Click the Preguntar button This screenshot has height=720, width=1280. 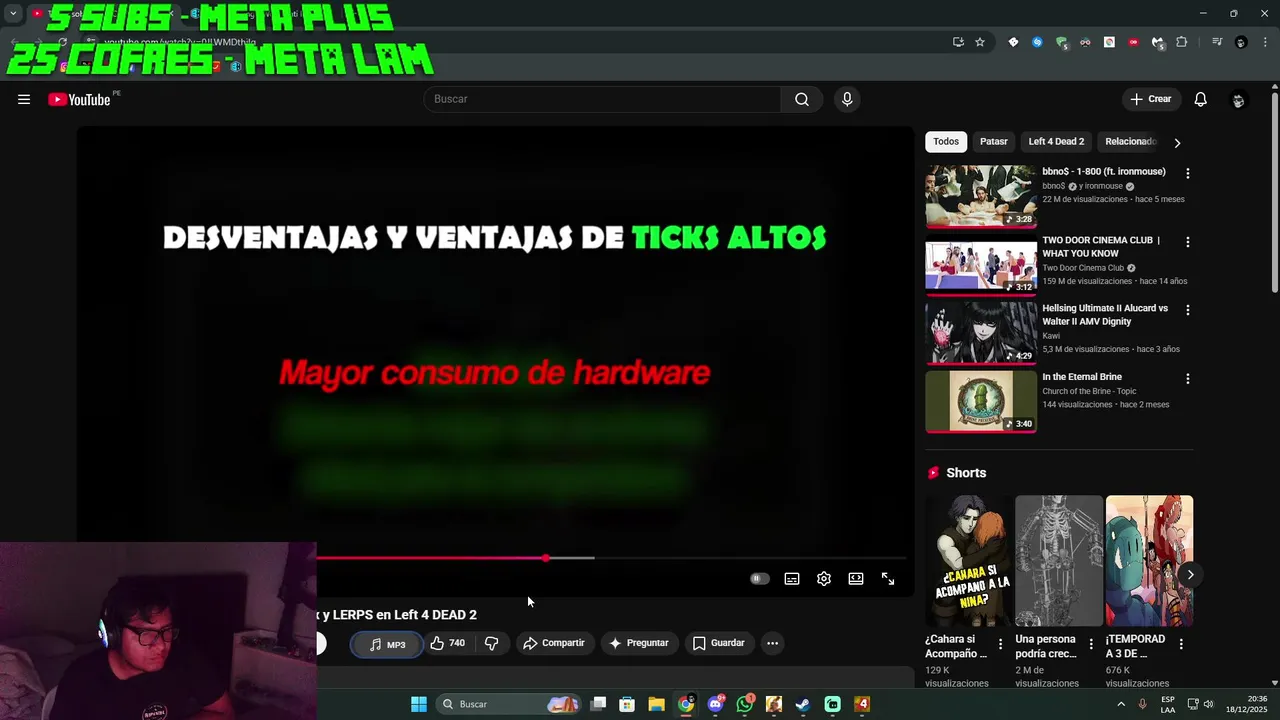click(639, 643)
